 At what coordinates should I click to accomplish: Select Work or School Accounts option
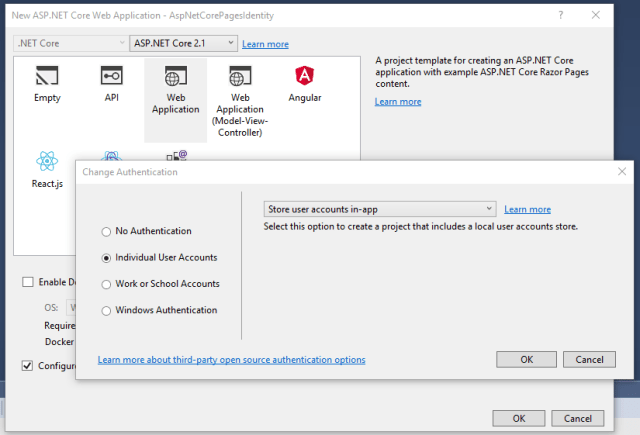tap(107, 284)
